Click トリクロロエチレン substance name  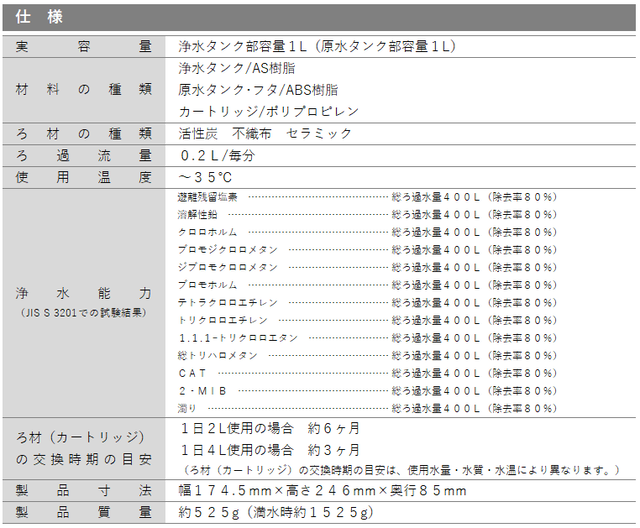(x=222, y=320)
